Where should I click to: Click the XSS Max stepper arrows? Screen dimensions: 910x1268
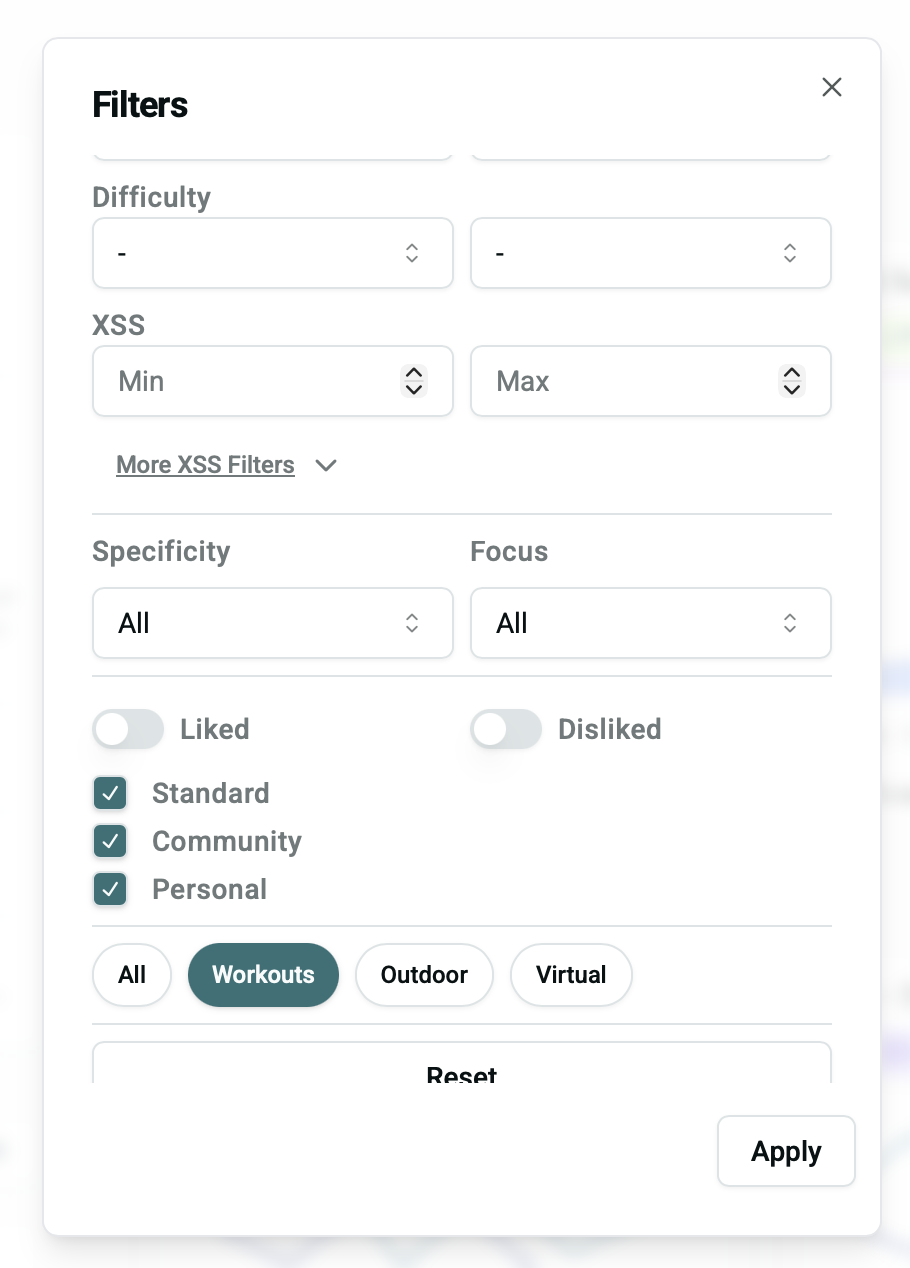[x=791, y=381]
